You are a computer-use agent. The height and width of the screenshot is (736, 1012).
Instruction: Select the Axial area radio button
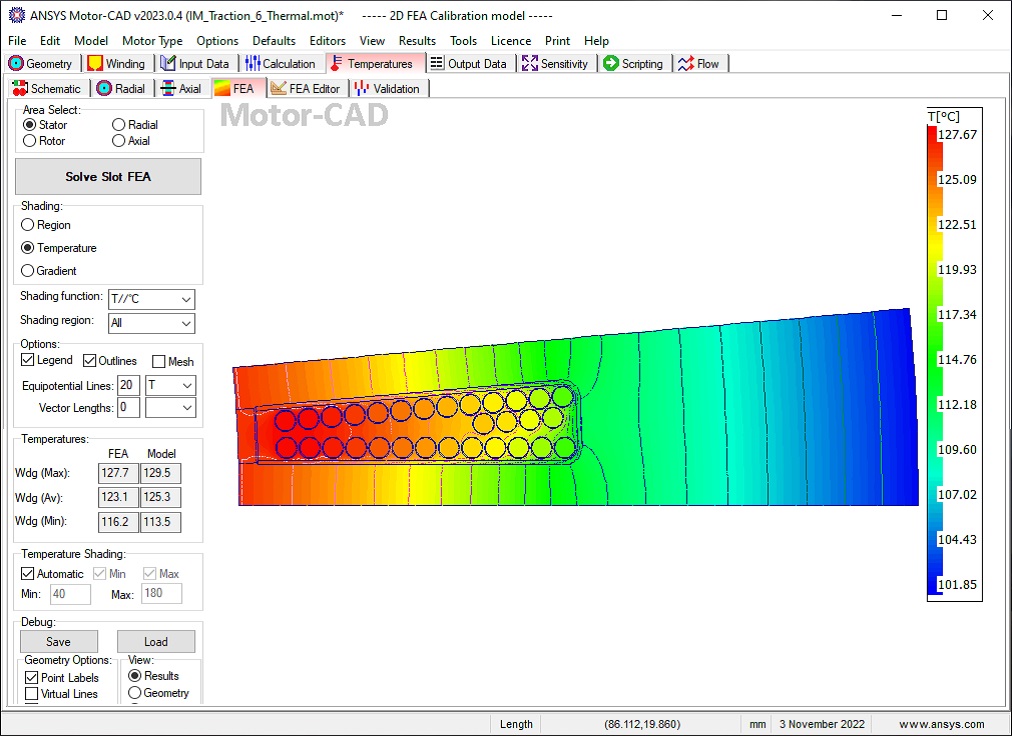(118, 141)
